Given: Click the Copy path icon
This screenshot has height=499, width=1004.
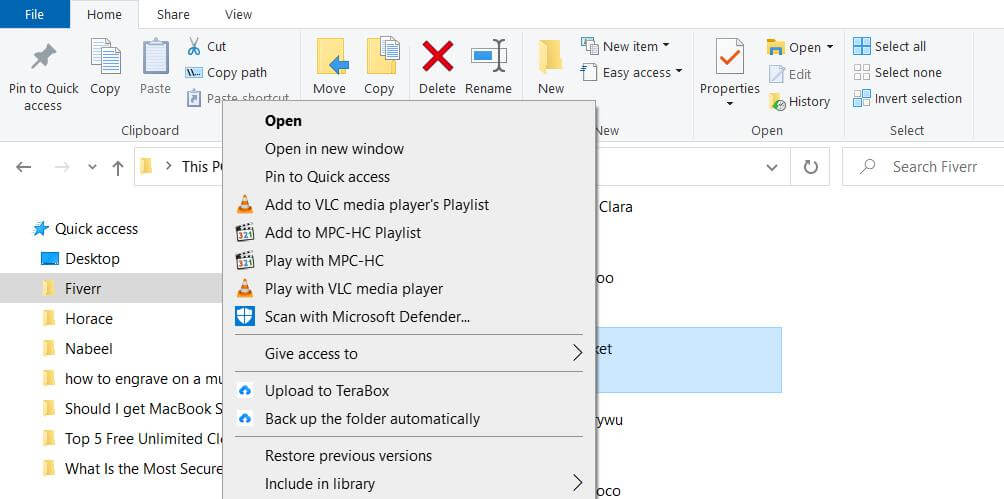Looking at the screenshot, I should point(193,72).
